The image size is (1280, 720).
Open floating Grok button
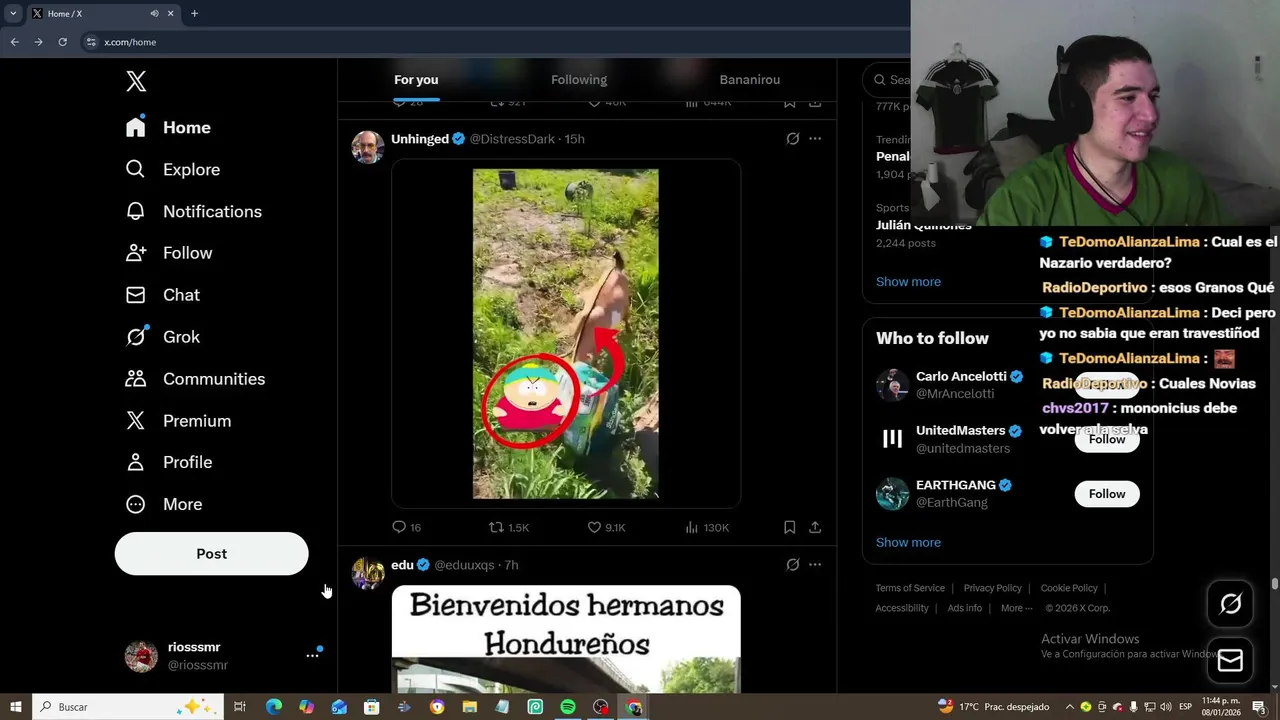[x=1230, y=604]
